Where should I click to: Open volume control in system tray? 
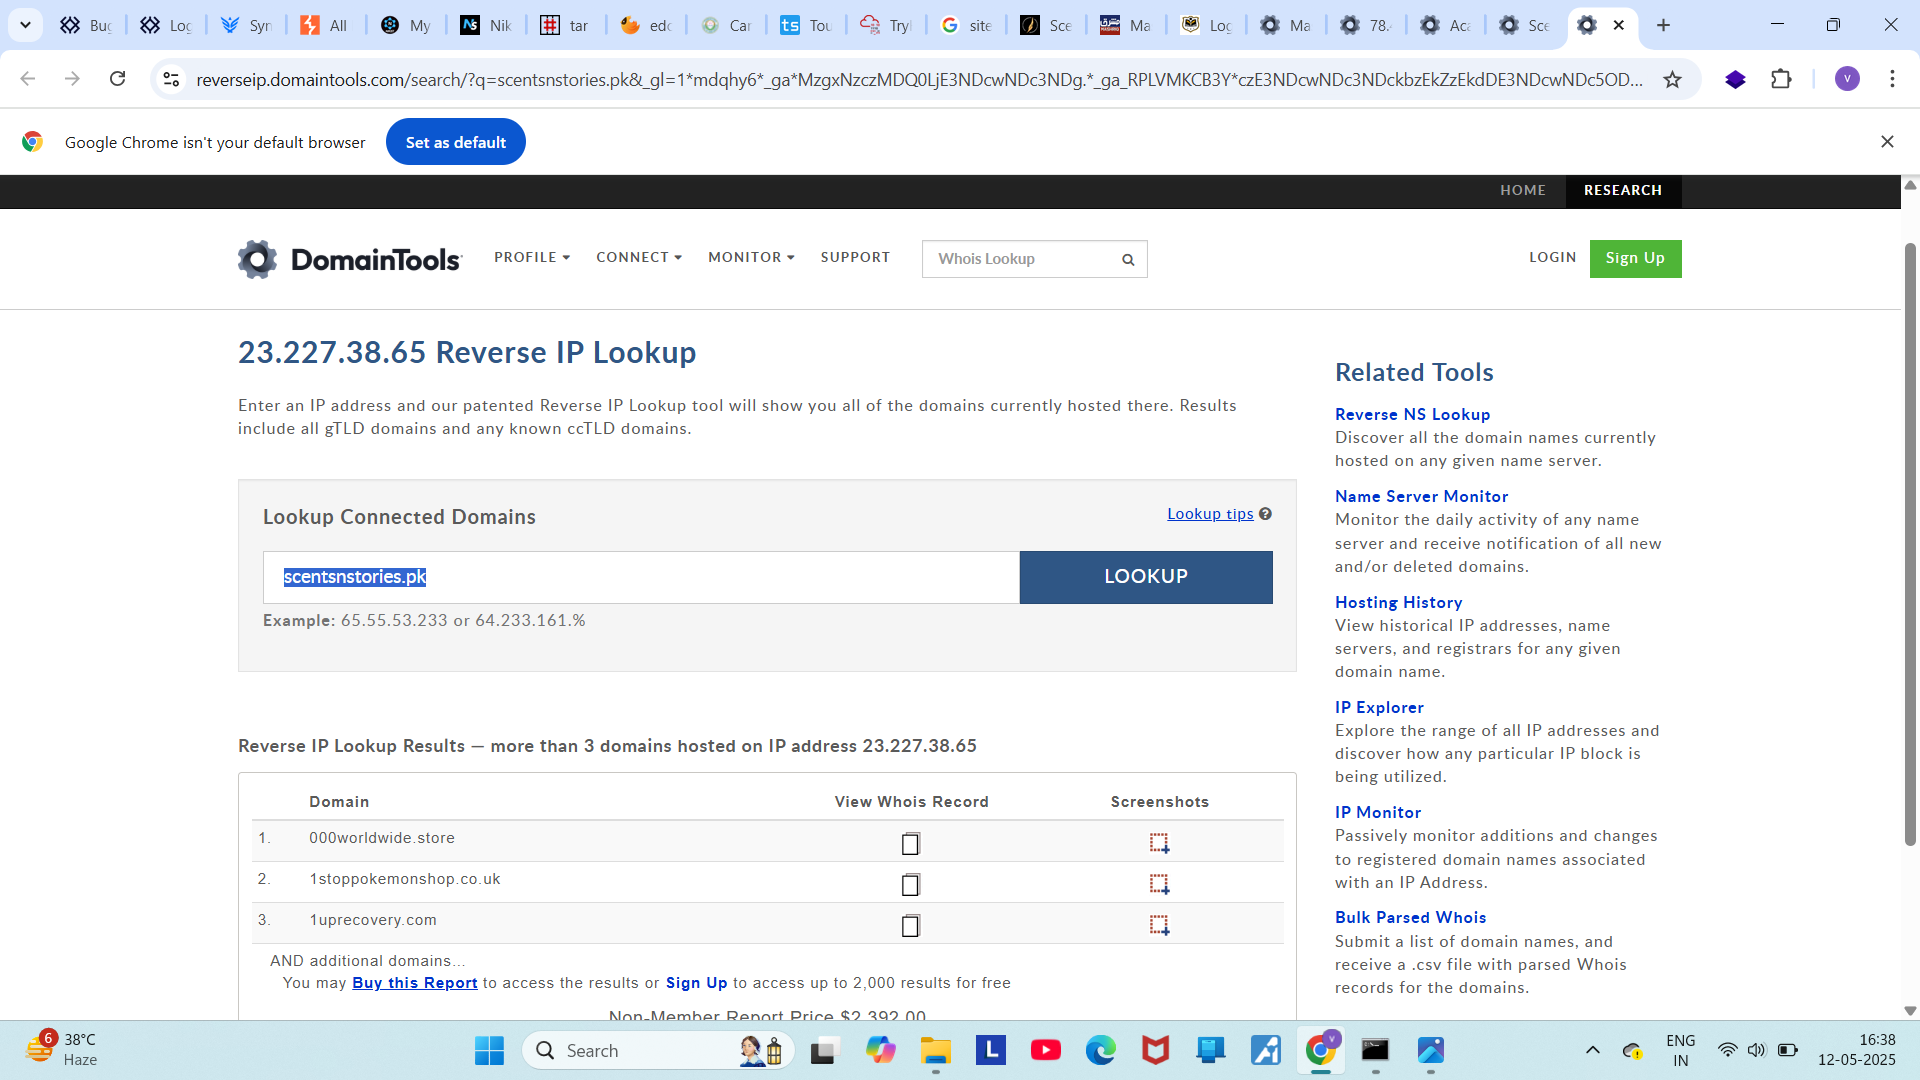point(1757,1050)
